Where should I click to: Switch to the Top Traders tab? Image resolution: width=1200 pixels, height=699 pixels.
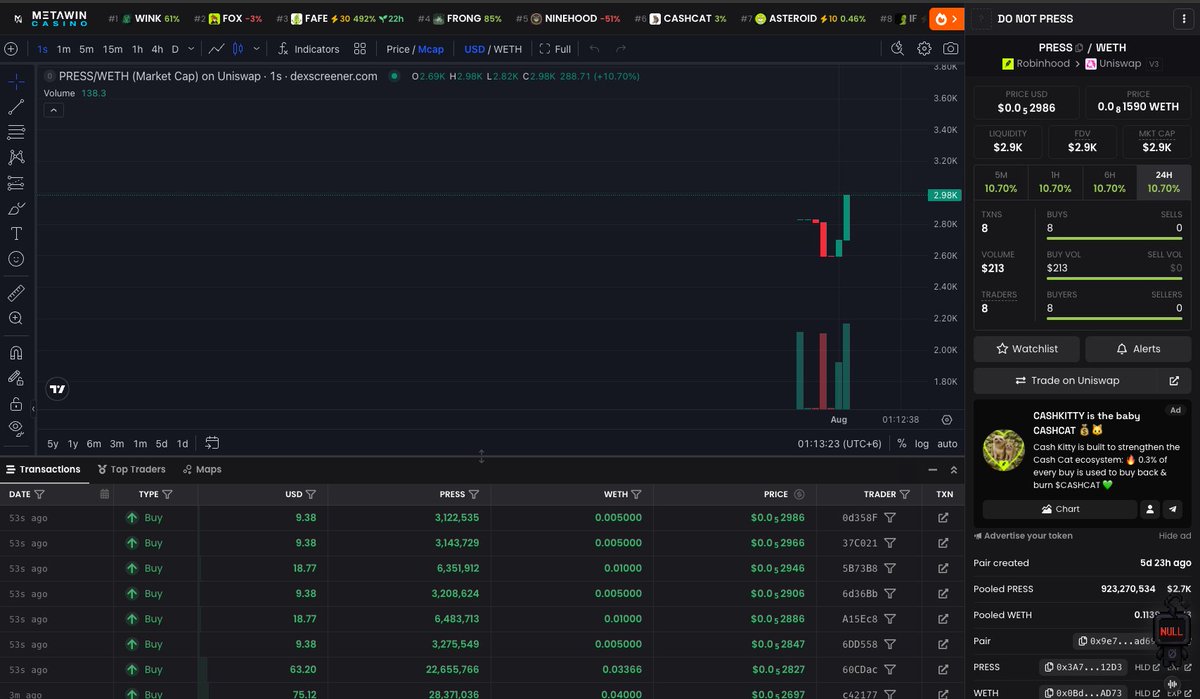click(x=131, y=469)
